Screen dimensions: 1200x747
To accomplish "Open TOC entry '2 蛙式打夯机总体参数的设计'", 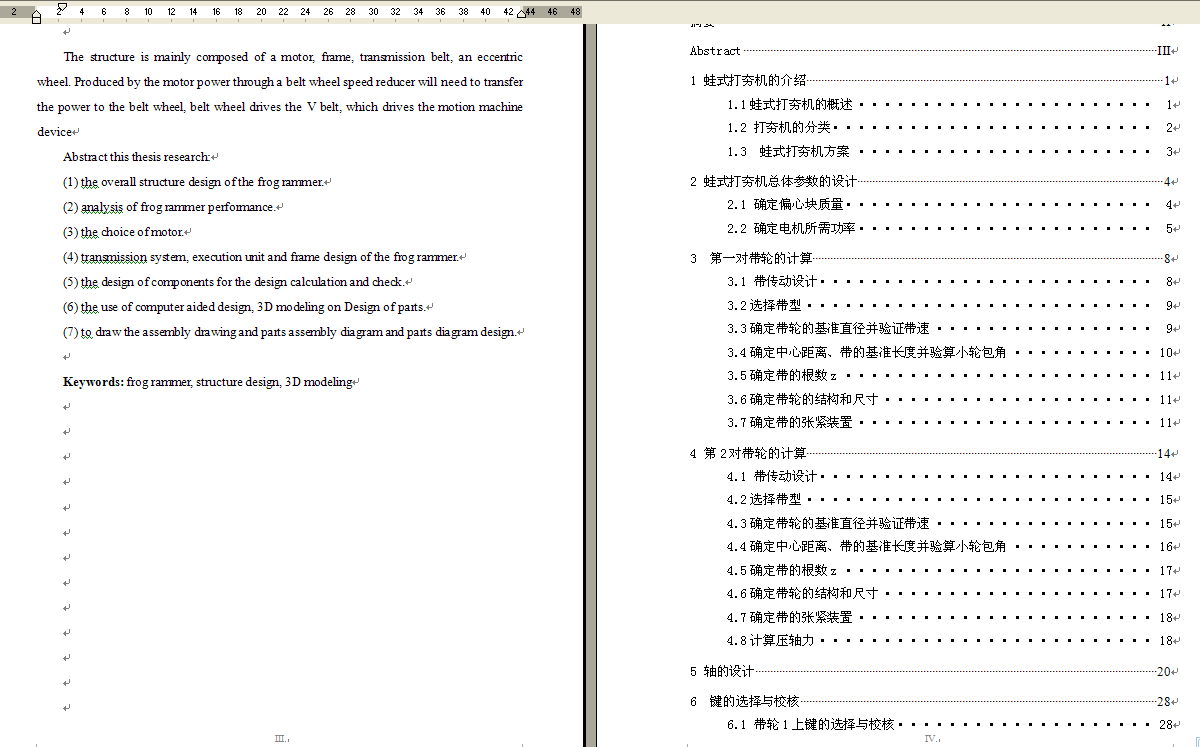I will pos(933,182).
